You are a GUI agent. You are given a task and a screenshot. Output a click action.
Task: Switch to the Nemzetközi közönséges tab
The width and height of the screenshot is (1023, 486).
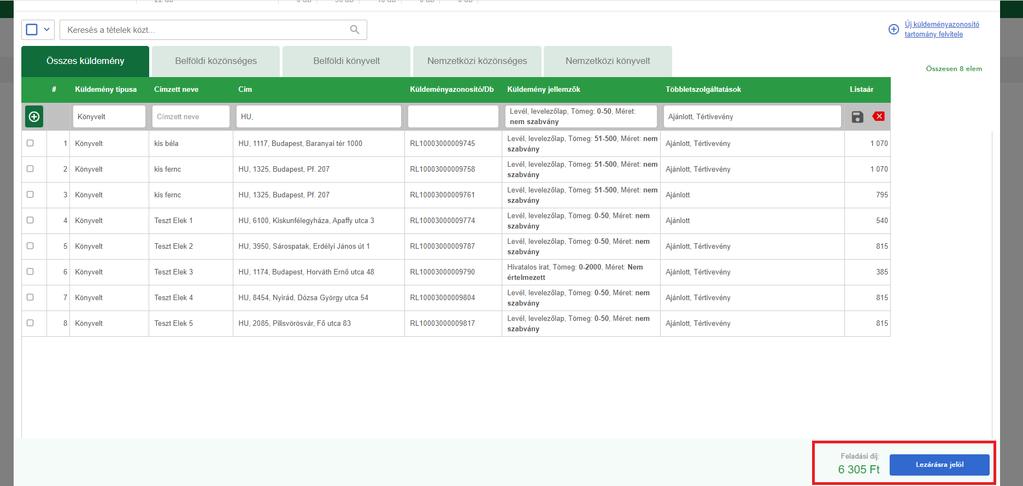tap(477, 61)
